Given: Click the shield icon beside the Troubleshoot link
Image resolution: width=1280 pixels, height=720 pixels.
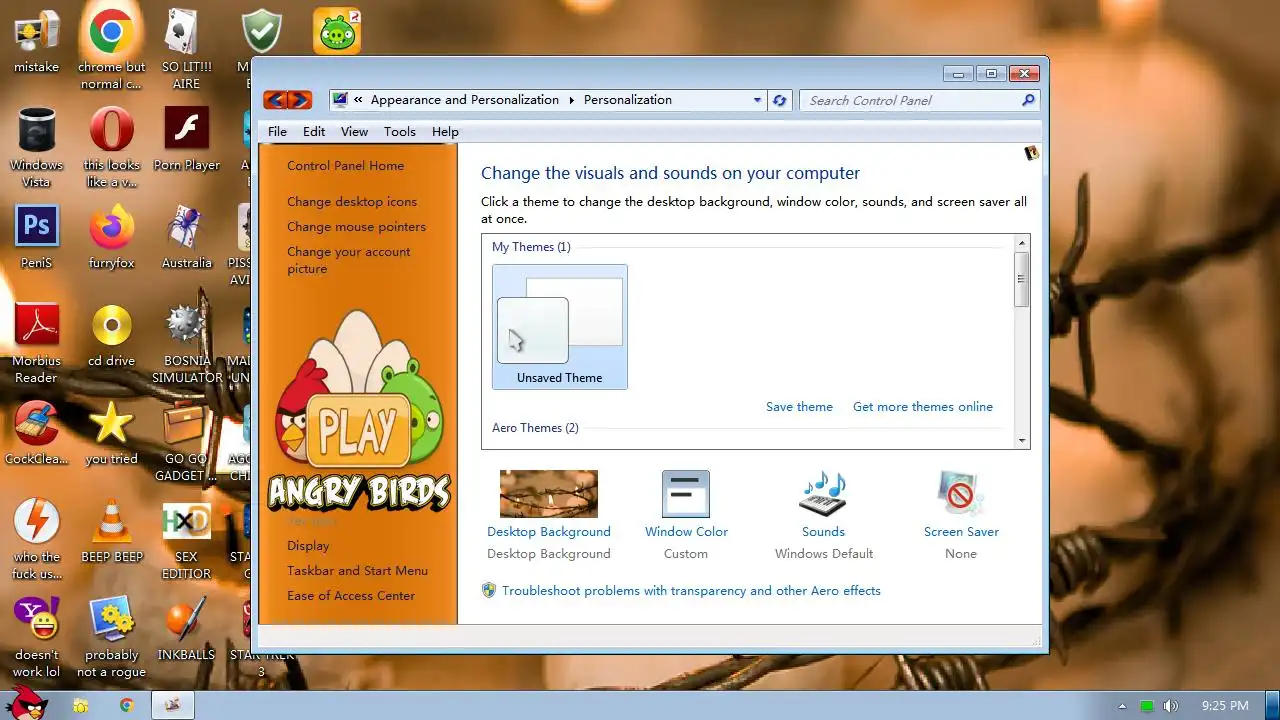Looking at the screenshot, I should click(489, 591).
